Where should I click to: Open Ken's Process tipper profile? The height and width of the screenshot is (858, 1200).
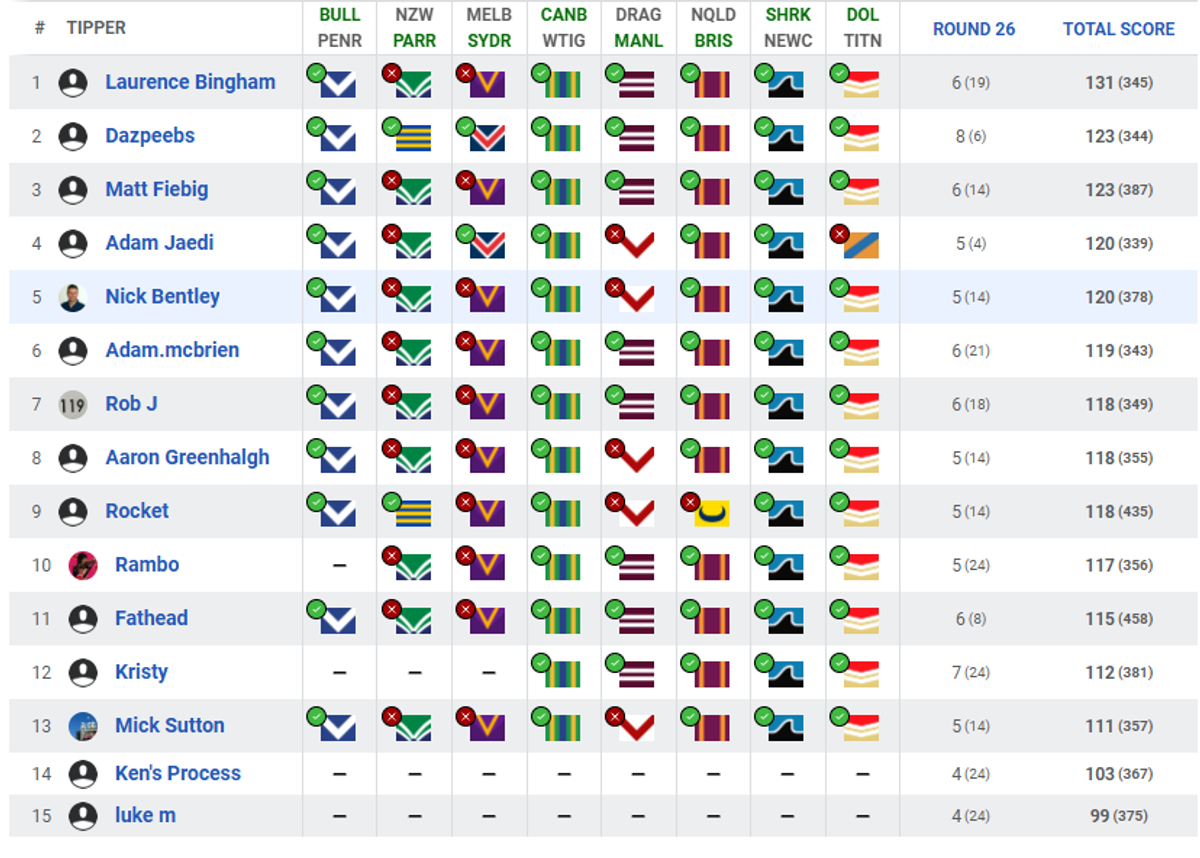pyautogui.click(x=178, y=773)
